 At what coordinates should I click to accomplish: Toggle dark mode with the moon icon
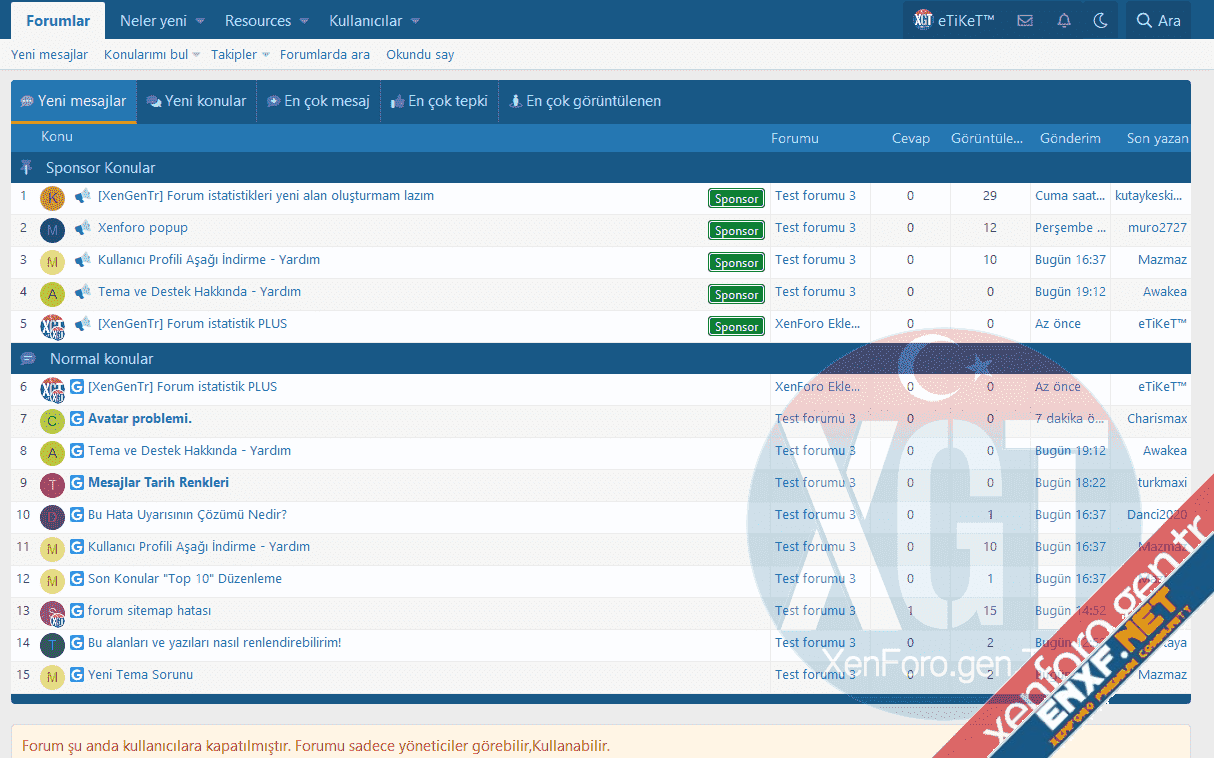1101,21
